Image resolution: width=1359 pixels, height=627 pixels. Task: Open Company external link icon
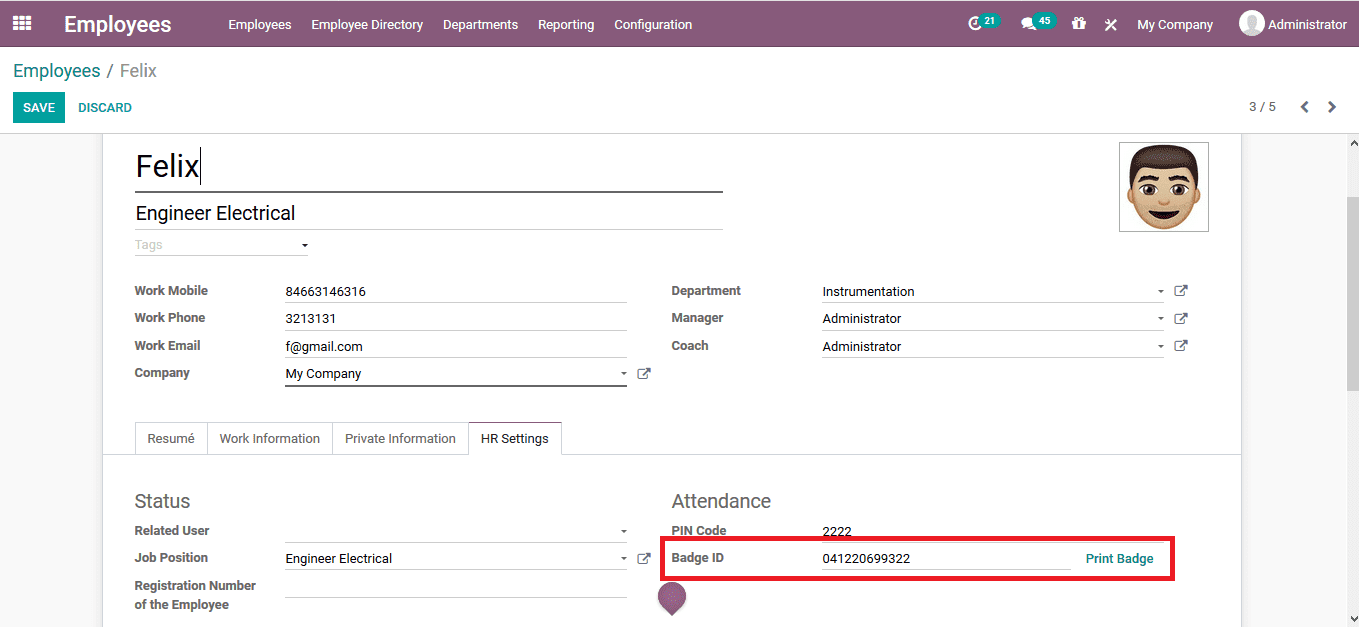click(x=644, y=374)
